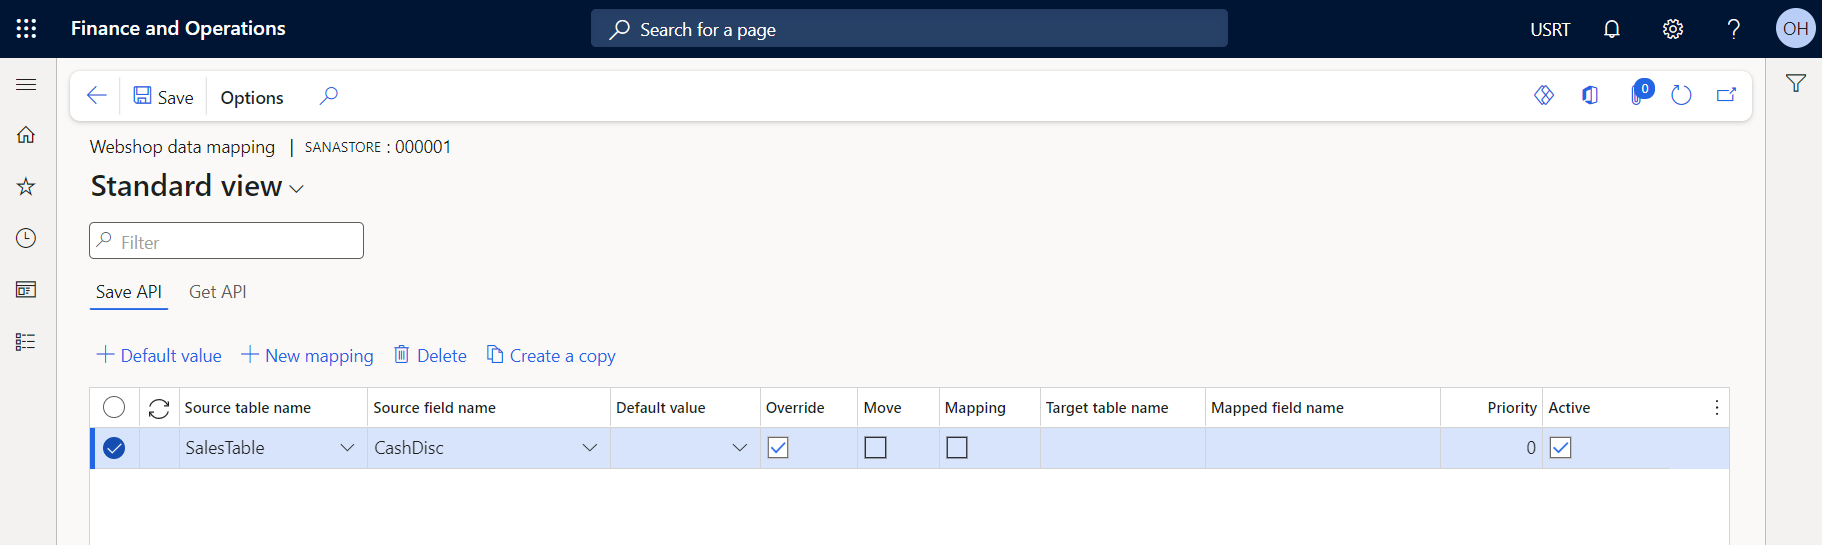Open the app launcher waffle menu
The width and height of the screenshot is (1822, 545).
click(27, 29)
